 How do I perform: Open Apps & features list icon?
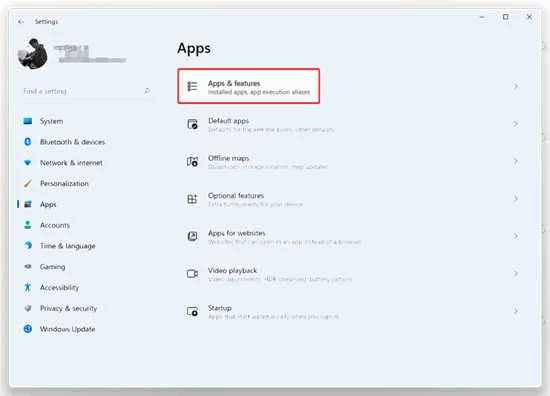pyautogui.click(x=192, y=86)
